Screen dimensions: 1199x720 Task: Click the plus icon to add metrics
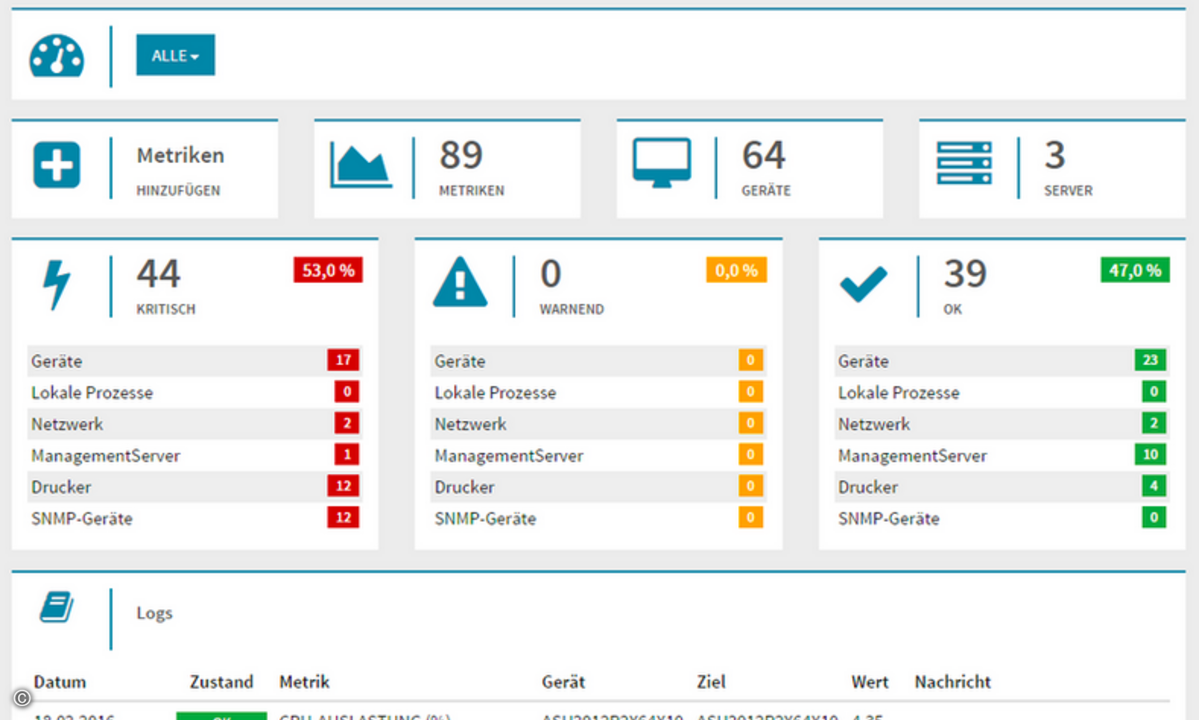point(57,165)
